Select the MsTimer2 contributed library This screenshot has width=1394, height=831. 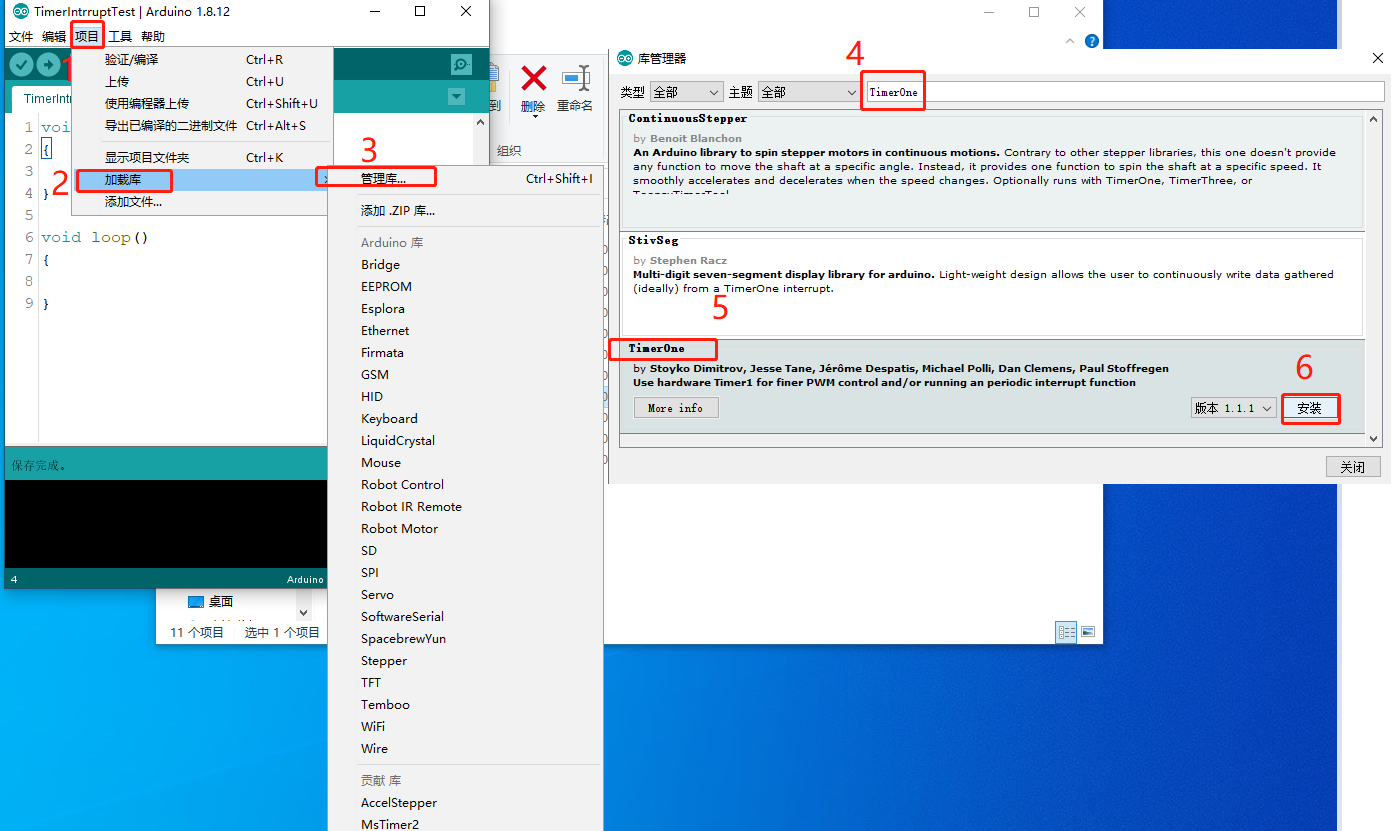(465, 824)
